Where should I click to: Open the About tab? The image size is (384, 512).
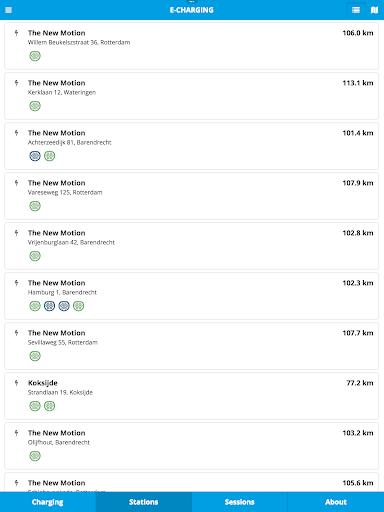[336, 502]
